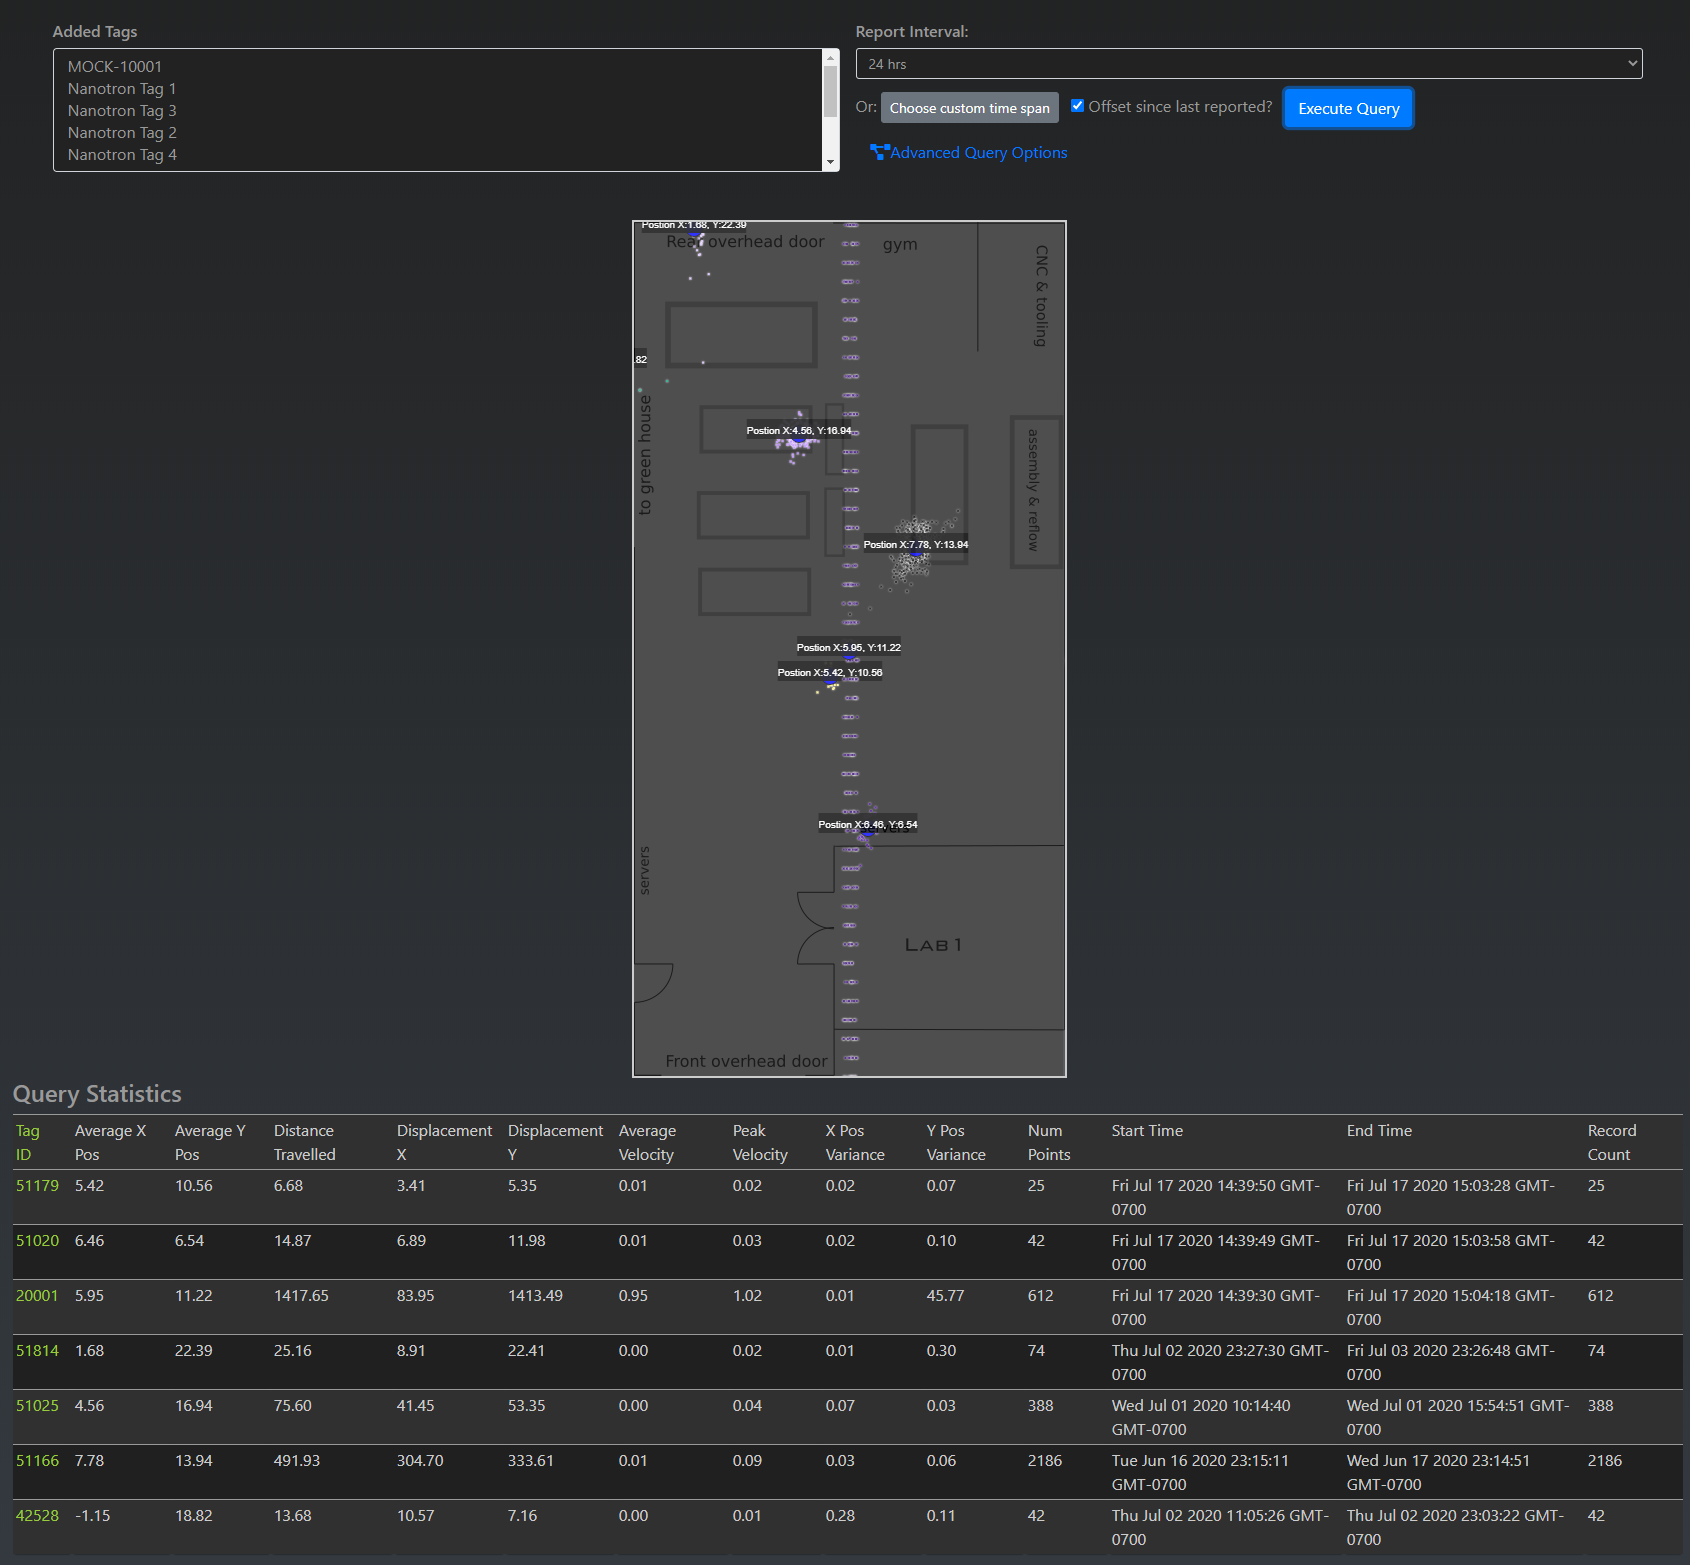Click the tag ID 51025 link
The image size is (1690, 1565).
[37, 1406]
